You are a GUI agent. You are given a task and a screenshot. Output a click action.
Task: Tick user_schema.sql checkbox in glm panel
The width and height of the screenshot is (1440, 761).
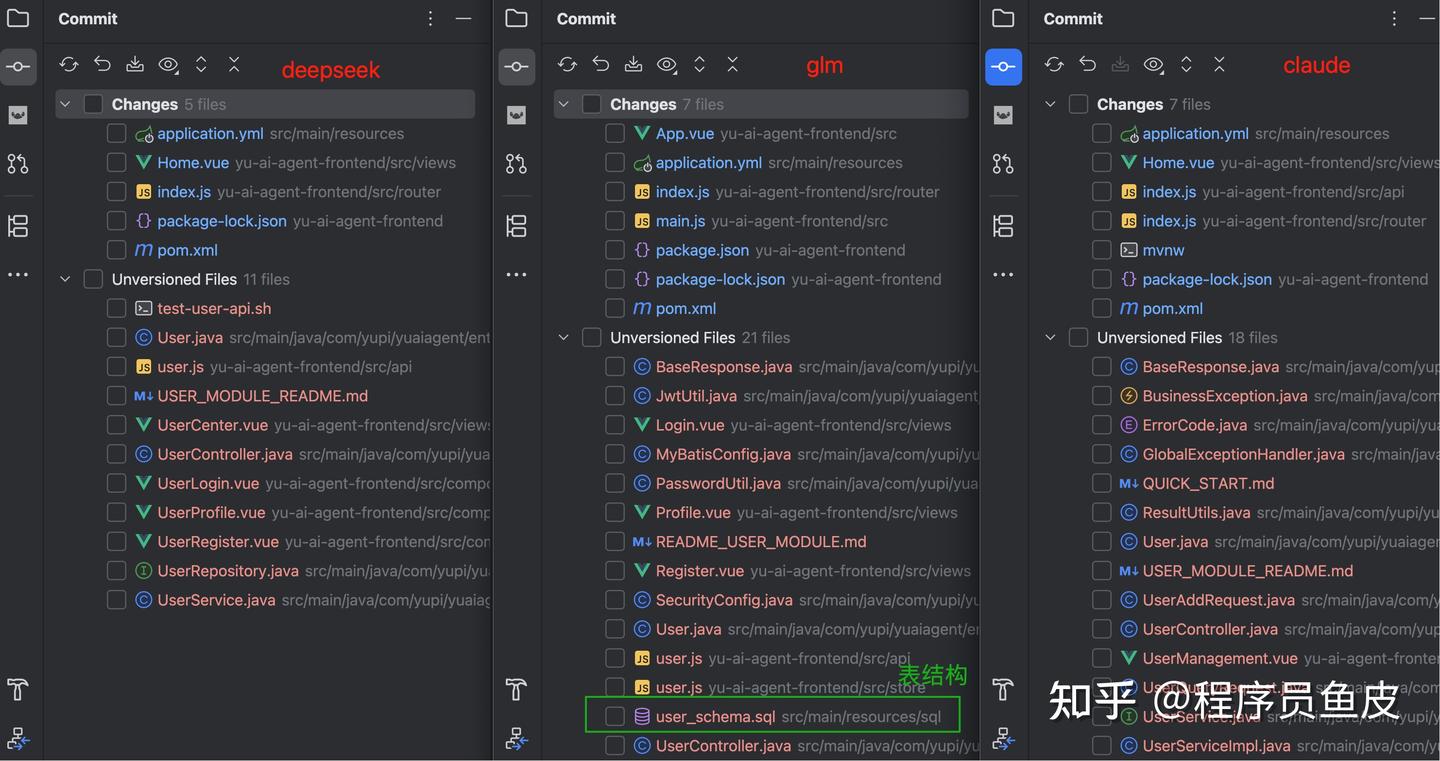click(x=615, y=716)
